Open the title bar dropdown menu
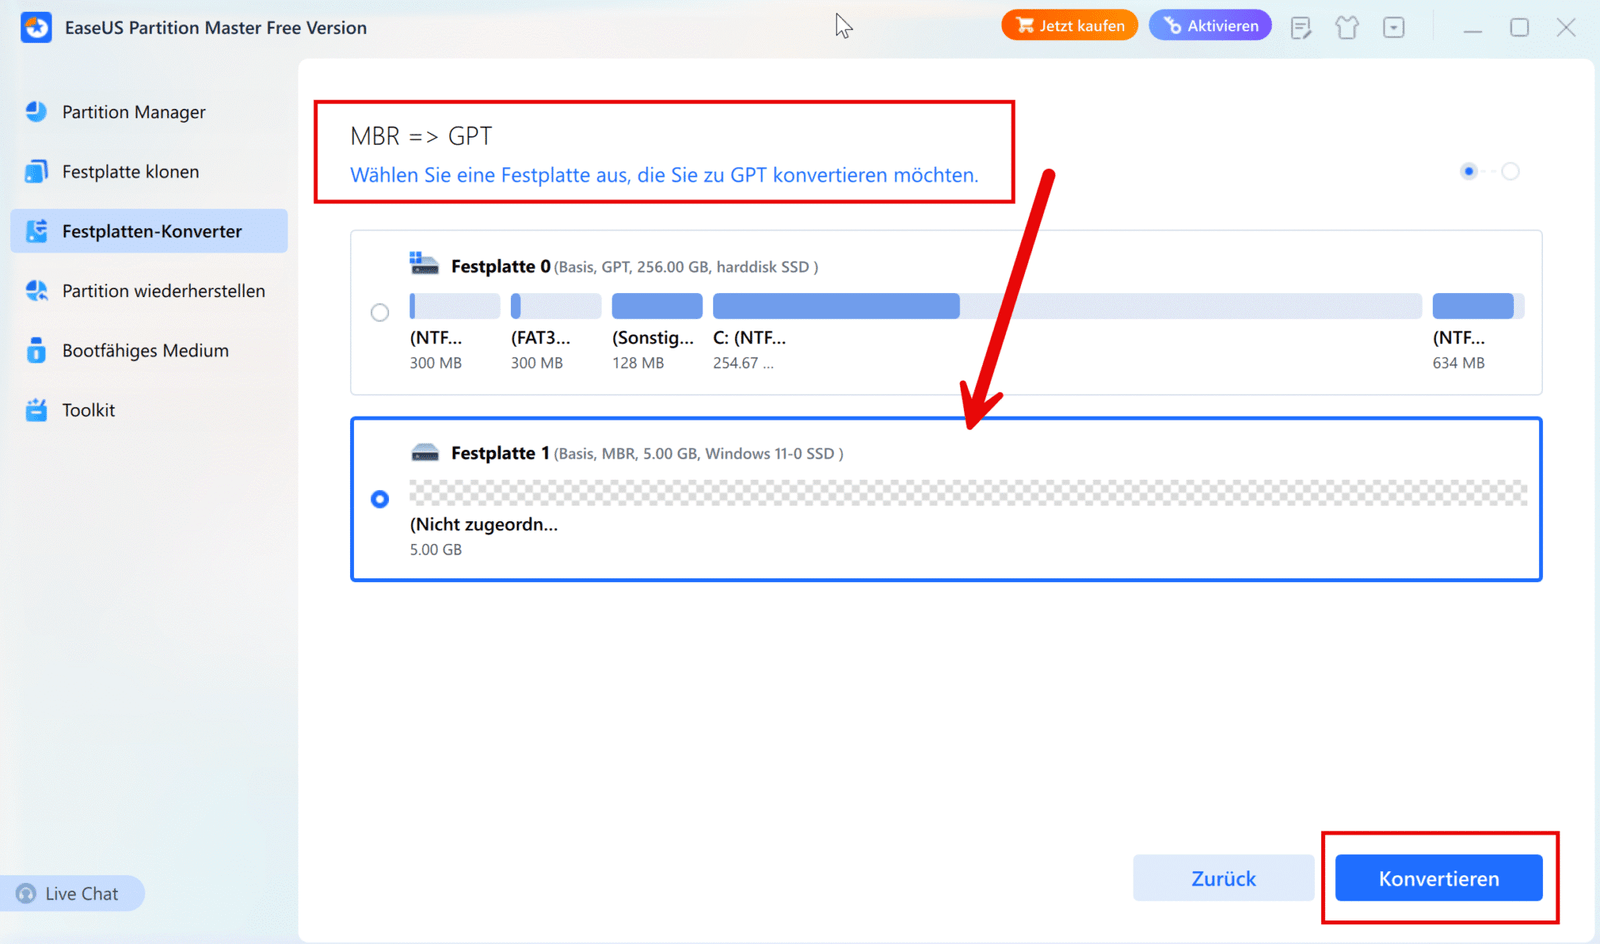This screenshot has width=1600, height=944. [1394, 27]
